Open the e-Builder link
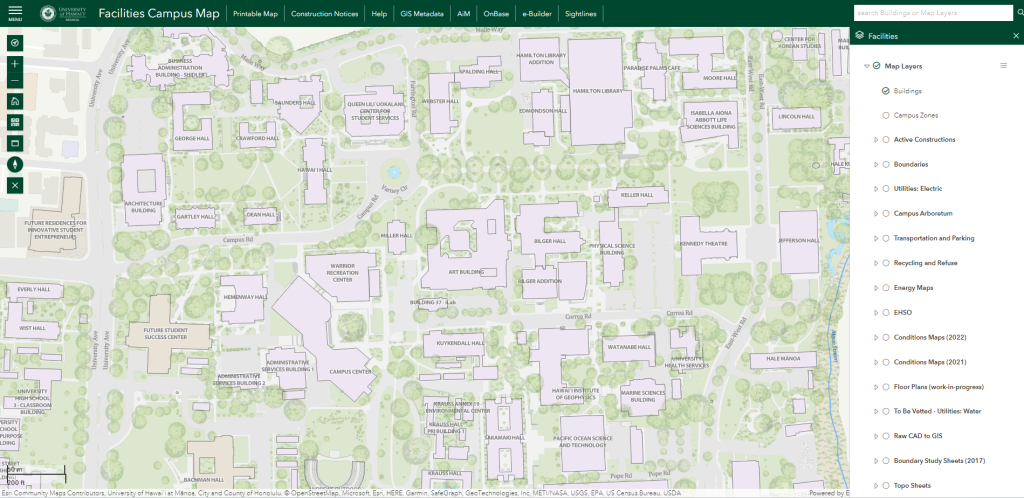The height and width of the screenshot is (498, 1024). pos(537,14)
